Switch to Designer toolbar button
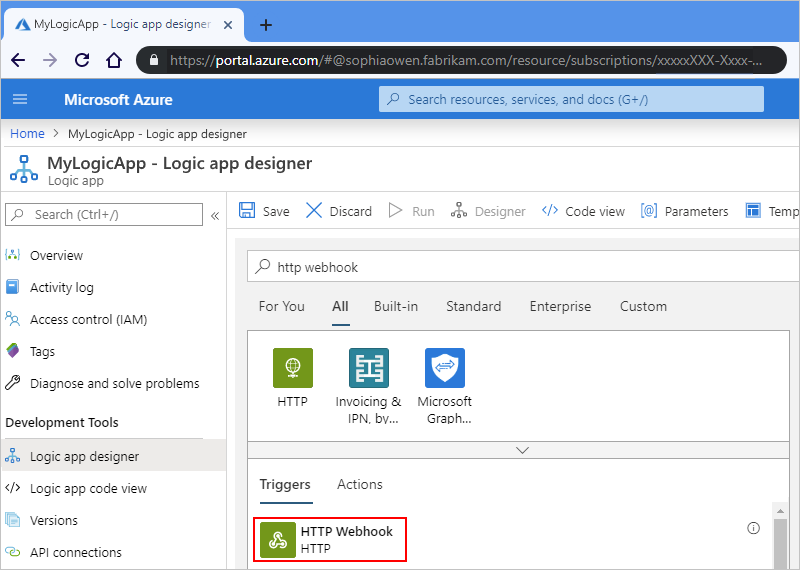The image size is (800, 570). click(488, 211)
